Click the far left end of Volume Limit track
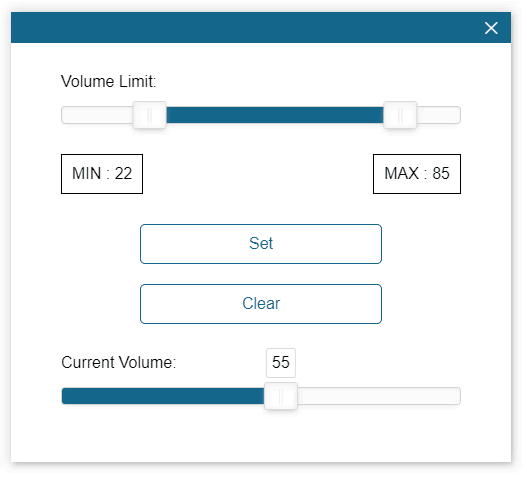Screen dimensions: 527x478 click(65, 116)
